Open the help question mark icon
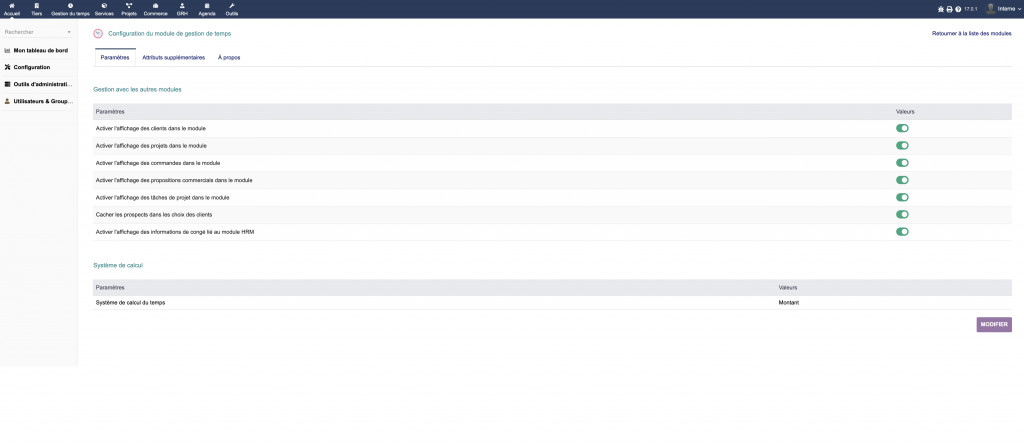Image resolution: width=1024 pixels, height=448 pixels. point(958,9)
